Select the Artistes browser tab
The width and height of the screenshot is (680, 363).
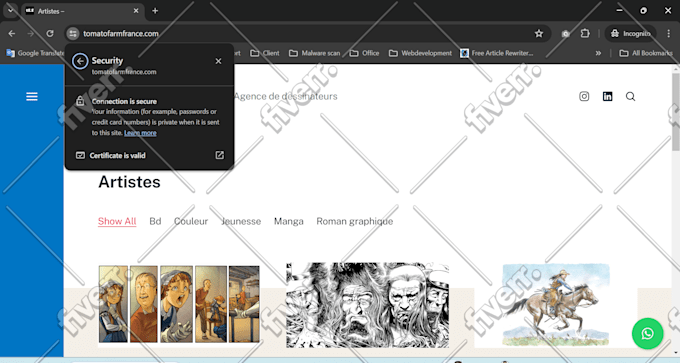(x=82, y=11)
